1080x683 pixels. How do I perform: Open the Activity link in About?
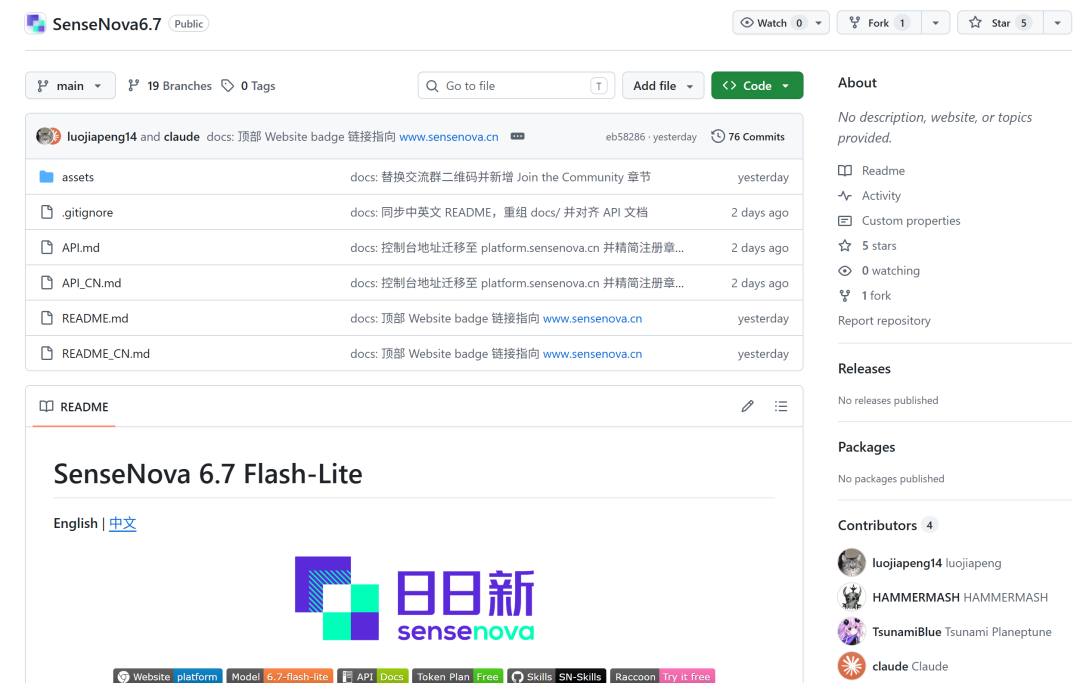(x=881, y=196)
